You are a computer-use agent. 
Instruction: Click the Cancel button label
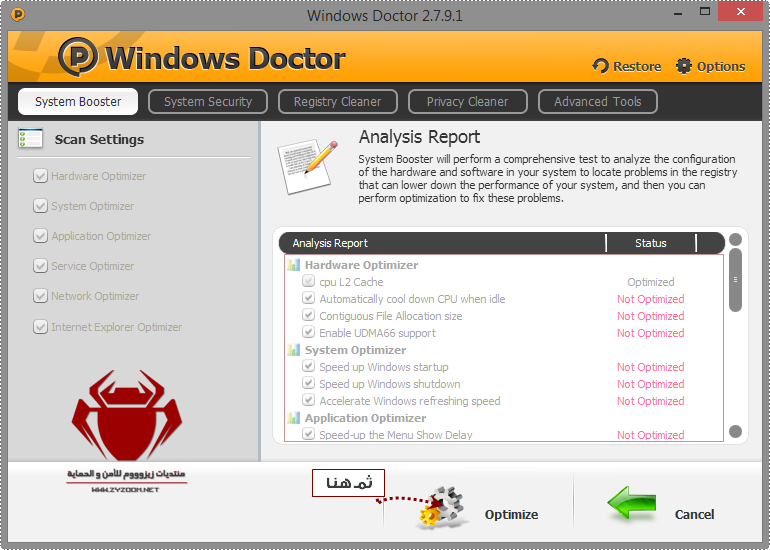tap(694, 514)
